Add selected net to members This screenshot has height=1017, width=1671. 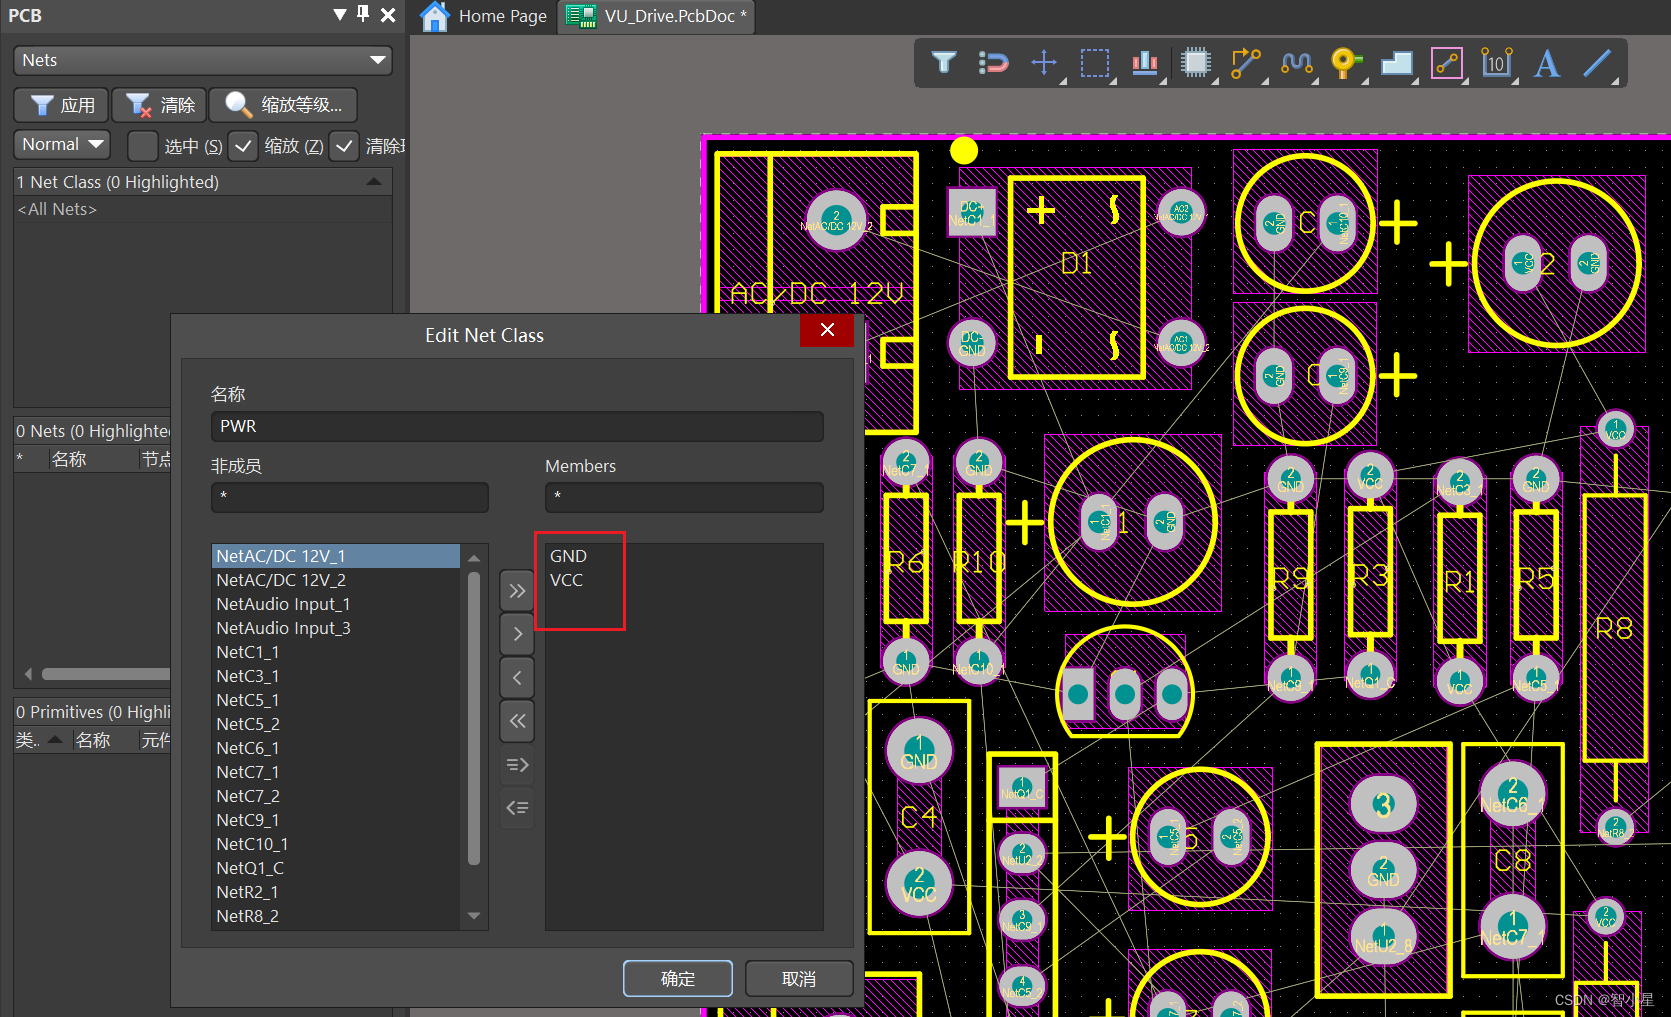(x=517, y=634)
